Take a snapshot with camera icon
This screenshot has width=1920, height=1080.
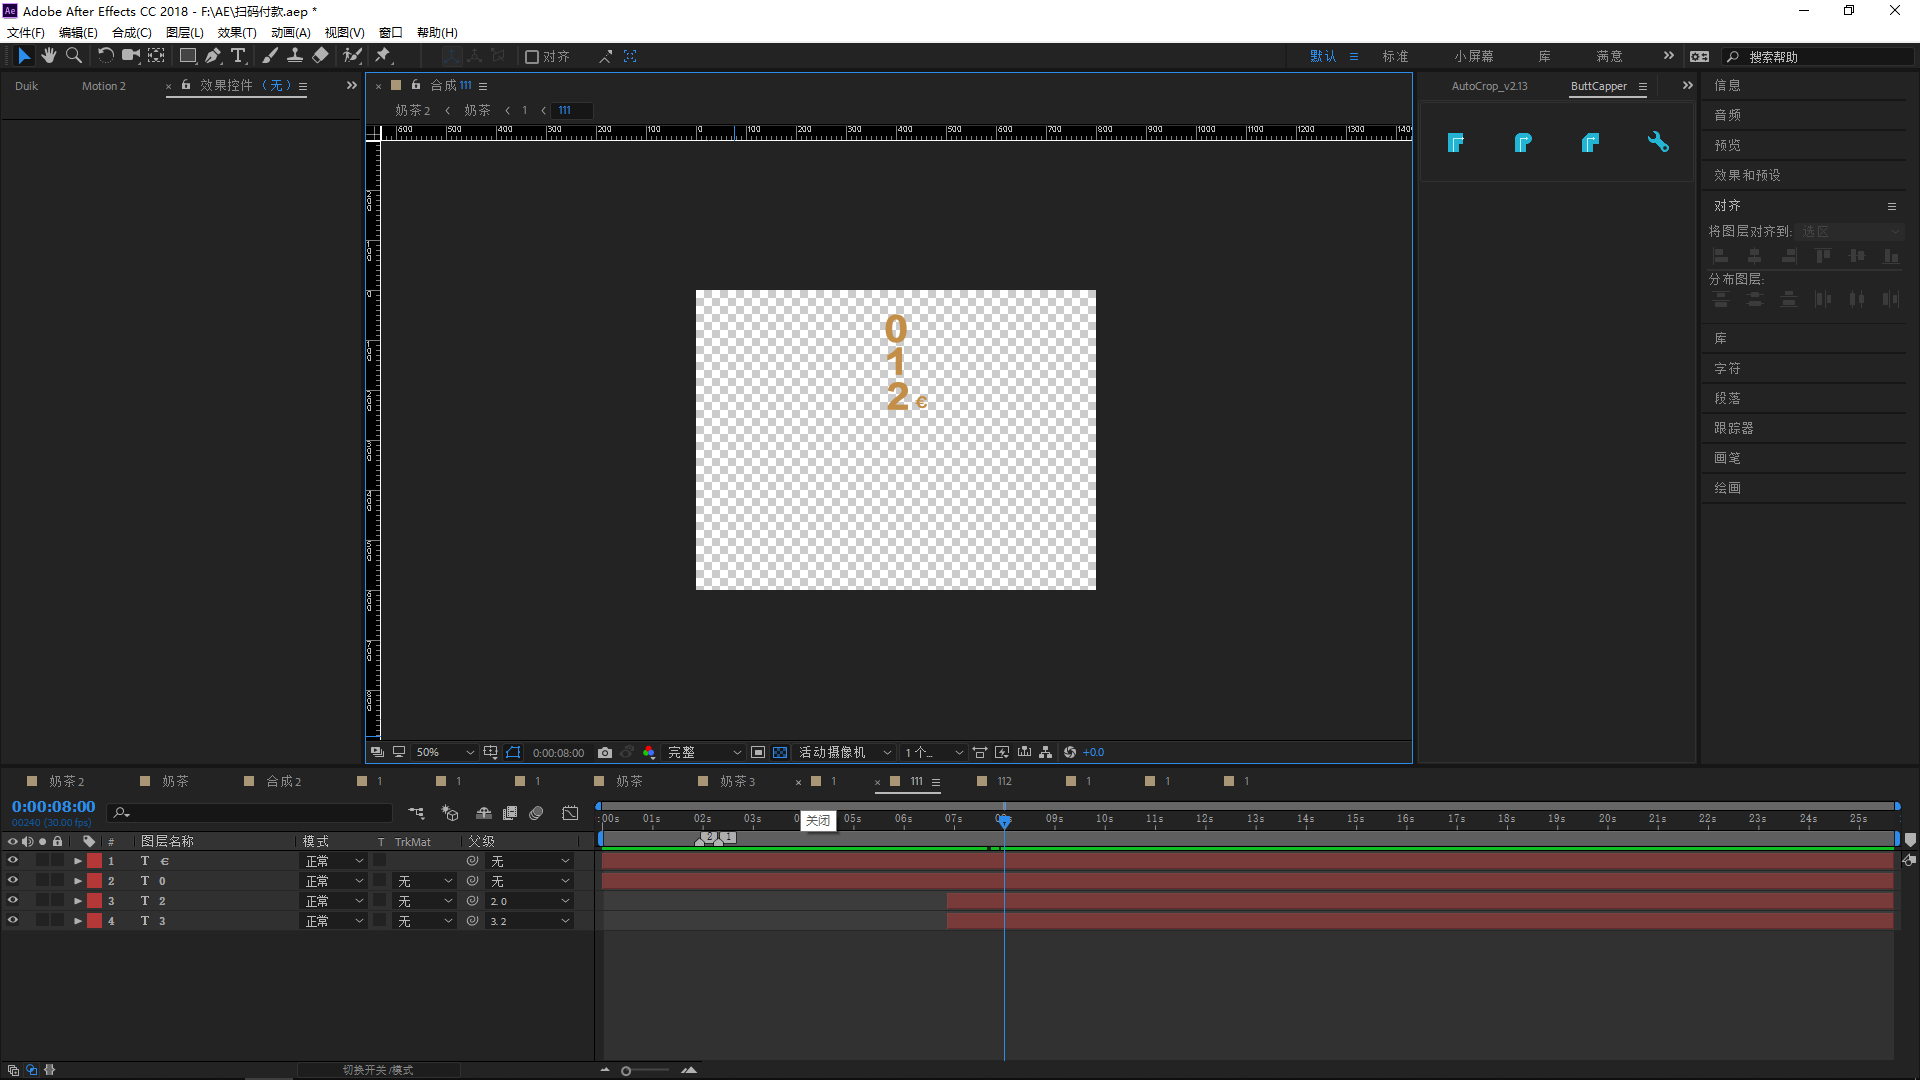coord(605,752)
